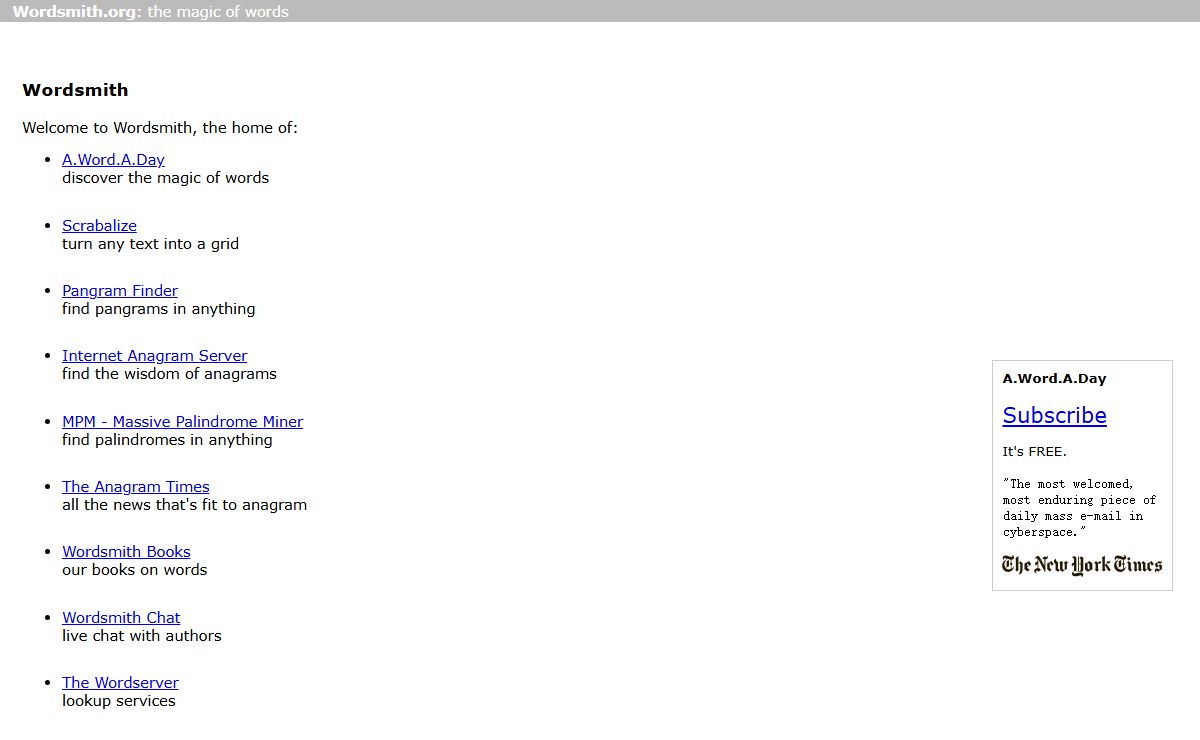The height and width of the screenshot is (740, 1200).
Task: Click the 'most welcomed, most enduring' quote
Action: (x=1079, y=508)
